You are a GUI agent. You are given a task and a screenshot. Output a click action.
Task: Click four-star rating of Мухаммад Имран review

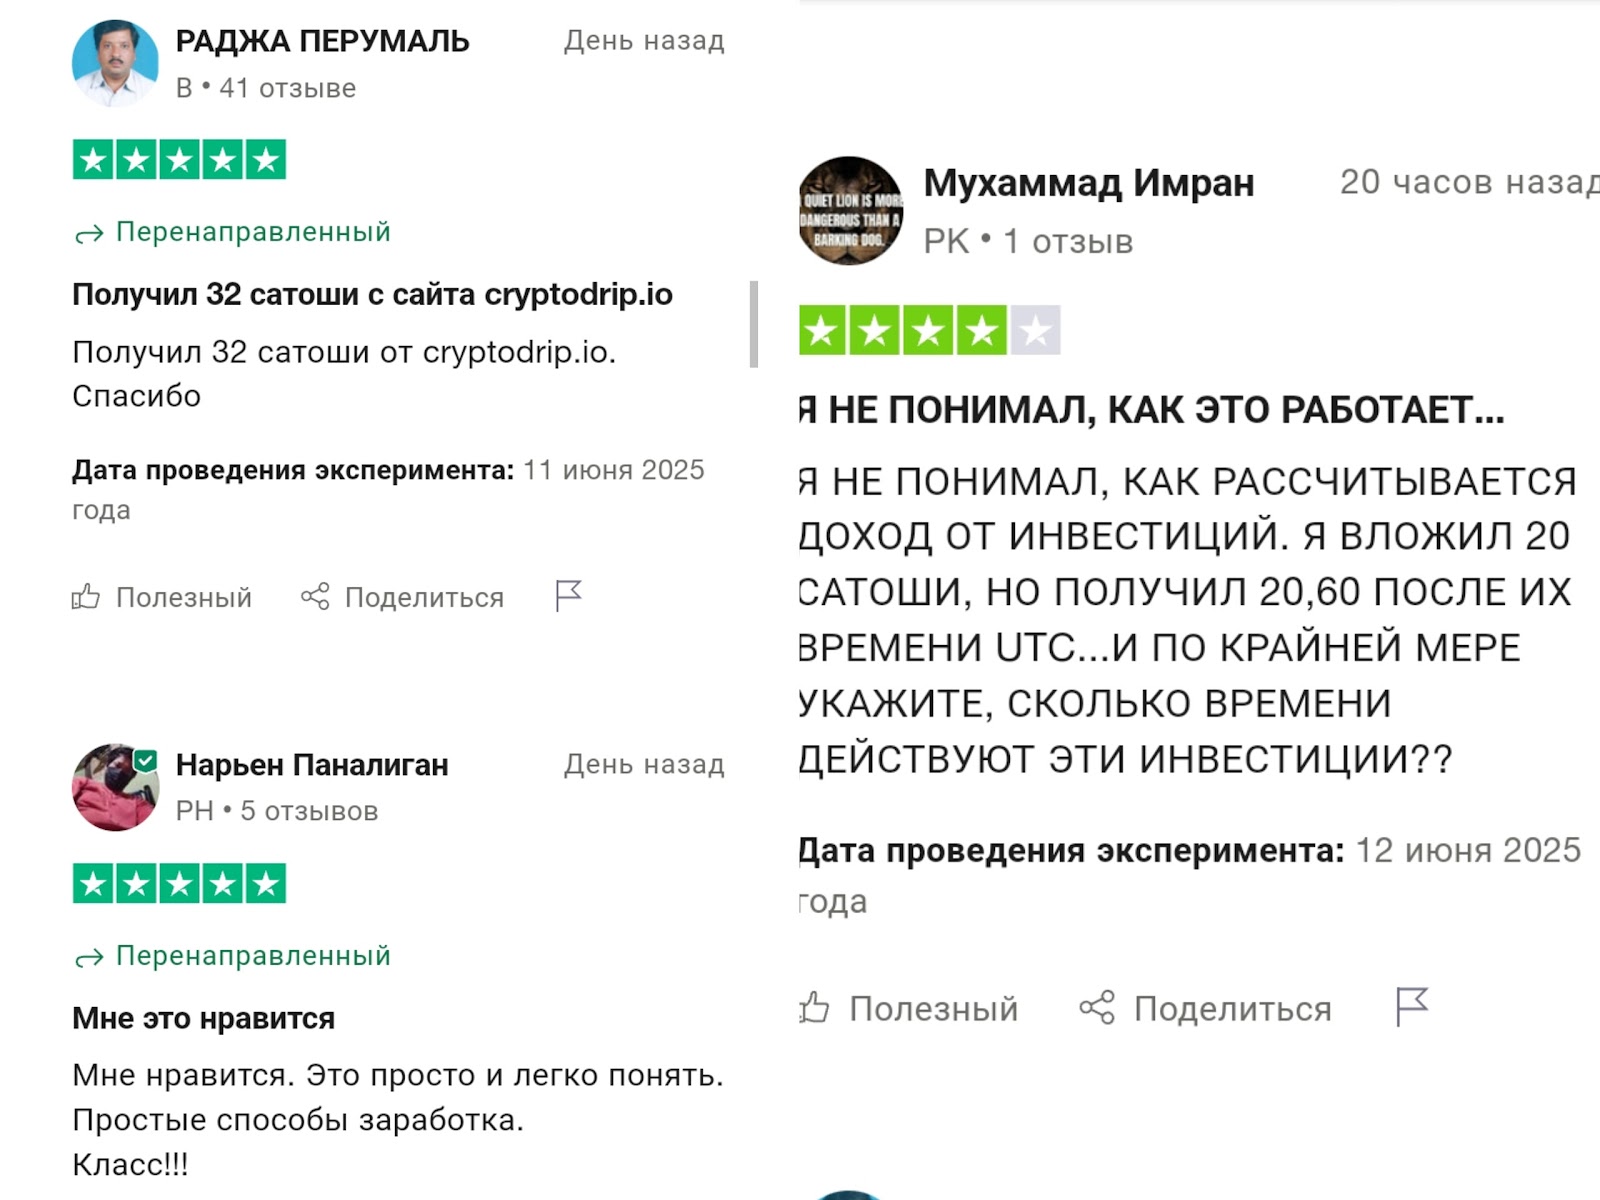point(929,330)
